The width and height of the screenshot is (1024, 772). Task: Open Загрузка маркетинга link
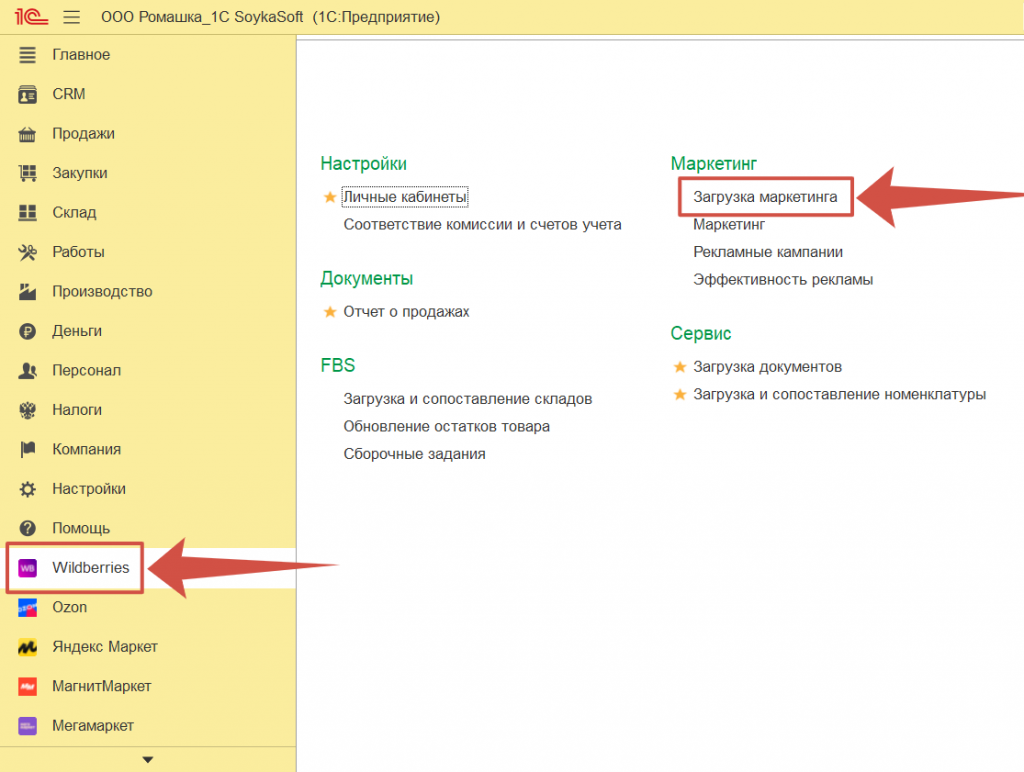tap(765, 198)
